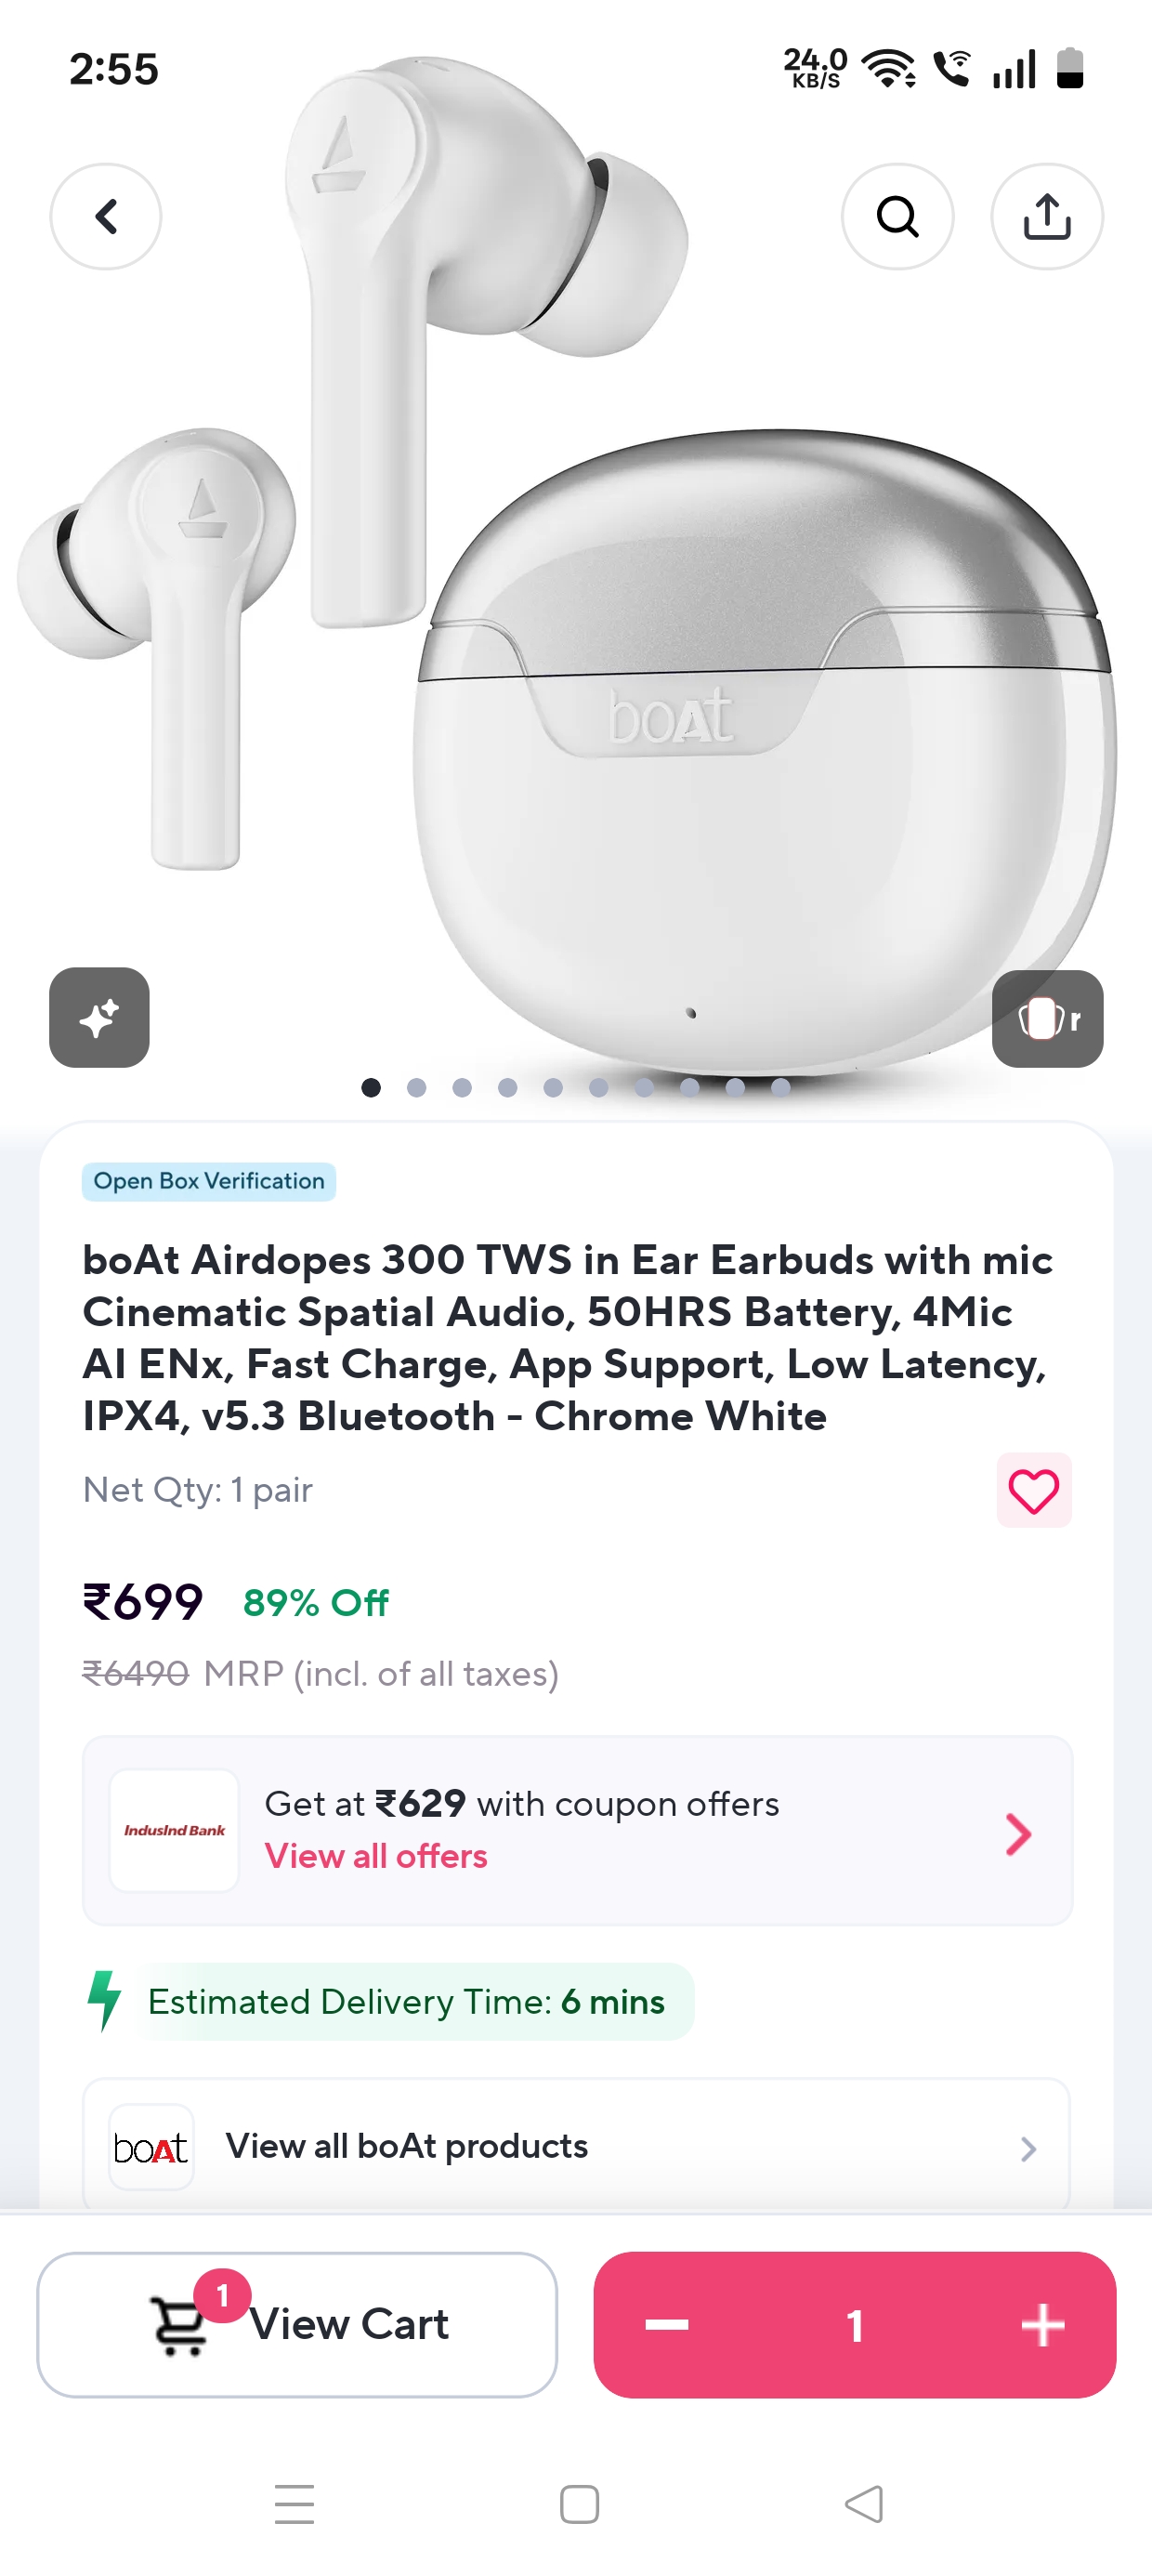The height and width of the screenshot is (2576, 1152).
Task: Decrease quantity with minus button
Action: tap(667, 2324)
